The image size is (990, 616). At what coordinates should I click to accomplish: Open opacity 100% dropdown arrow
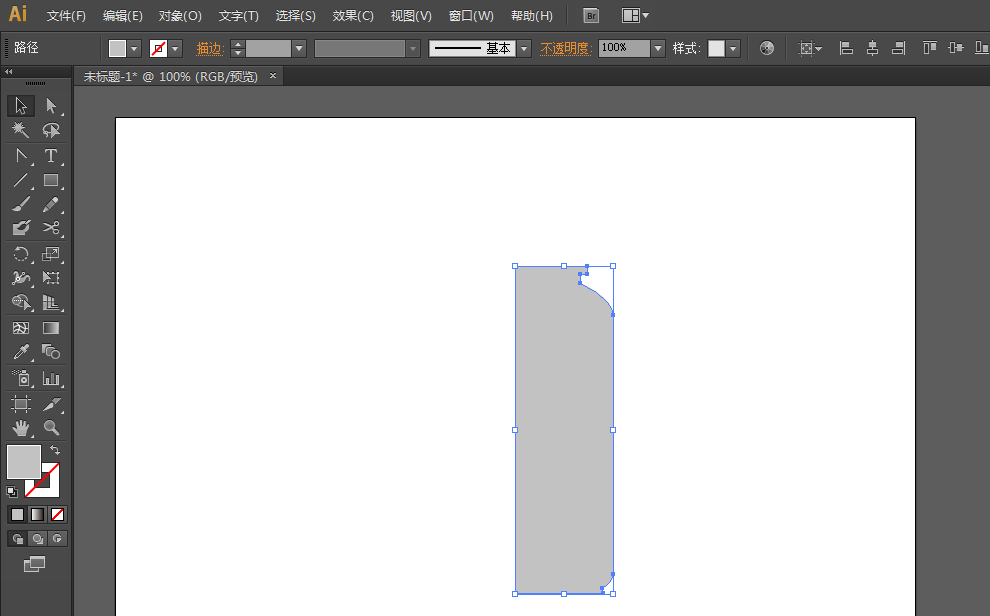click(x=658, y=49)
